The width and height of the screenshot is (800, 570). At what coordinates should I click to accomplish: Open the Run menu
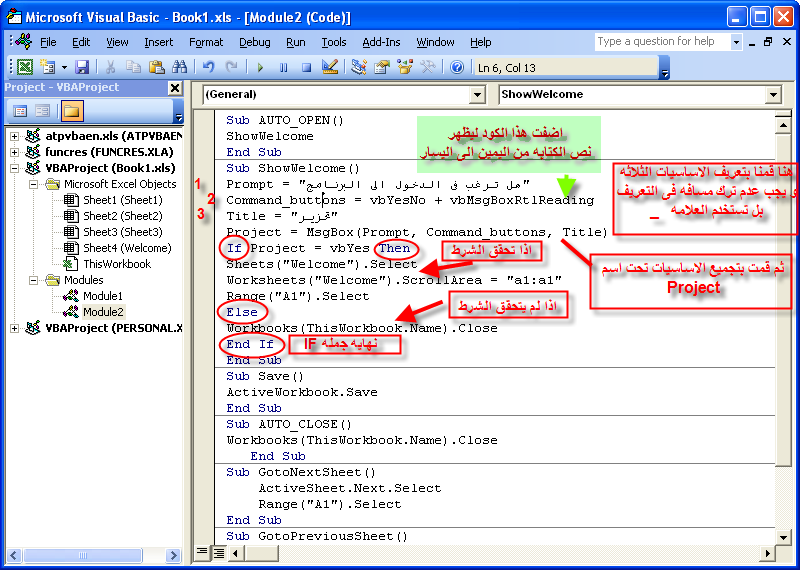(x=296, y=42)
